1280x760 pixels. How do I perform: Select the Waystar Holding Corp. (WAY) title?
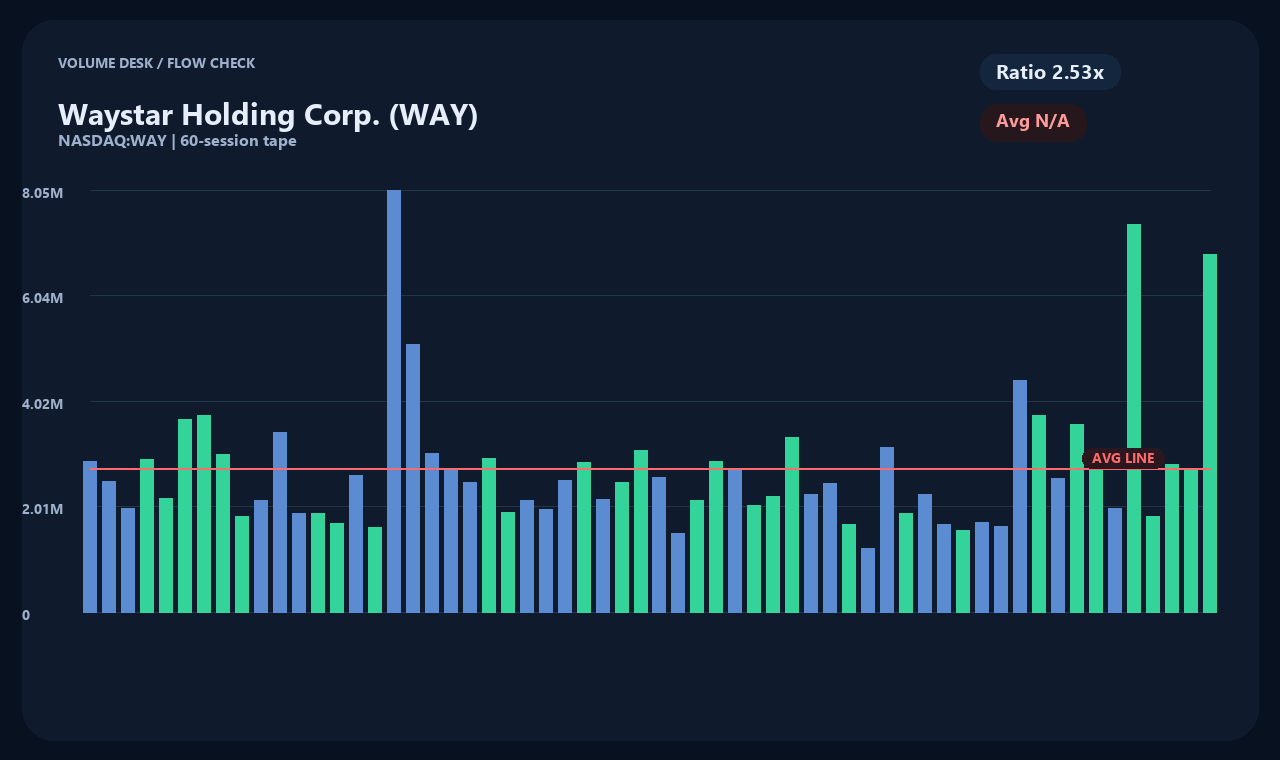(x=268, y=115)
